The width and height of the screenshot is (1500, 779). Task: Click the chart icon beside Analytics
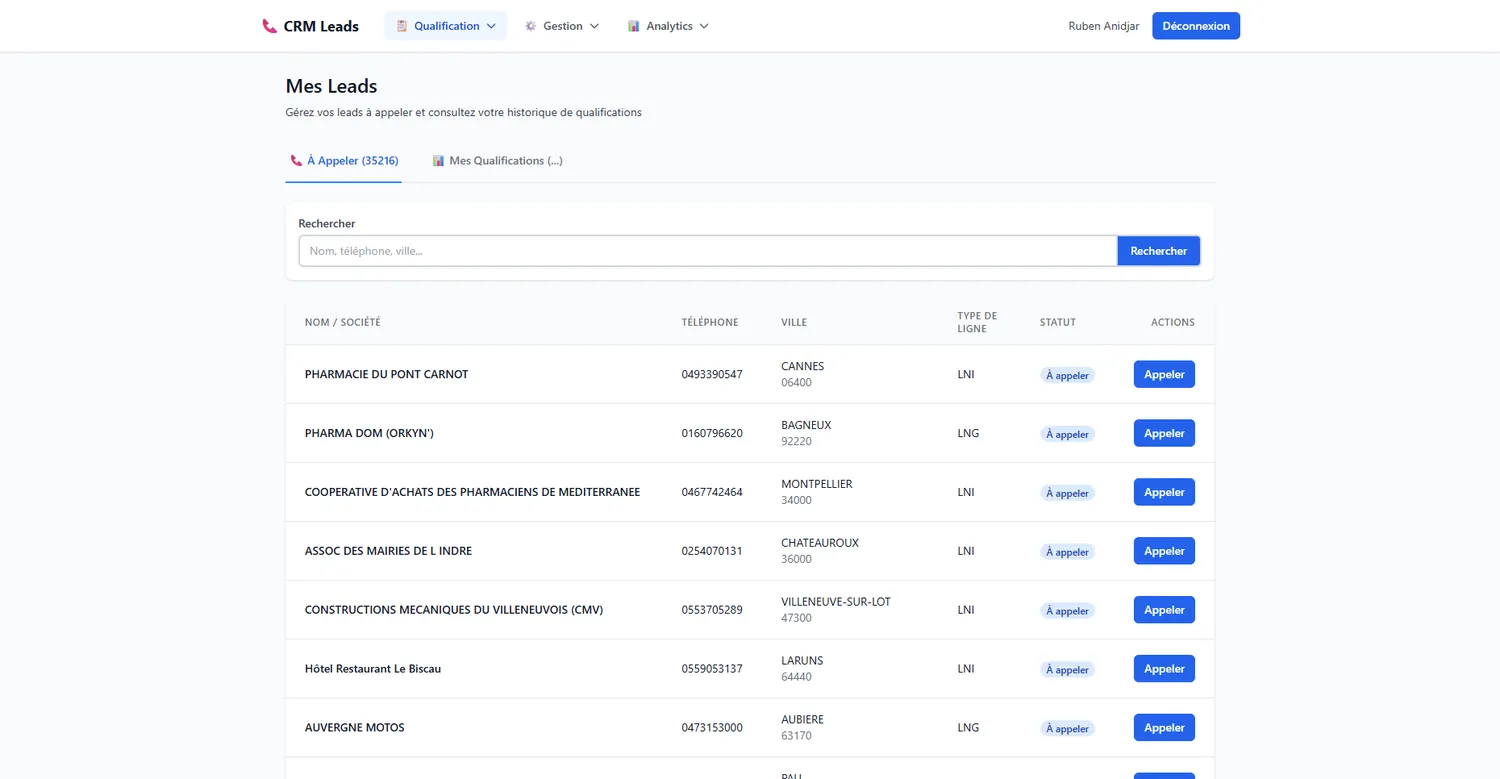click(634, 26)
